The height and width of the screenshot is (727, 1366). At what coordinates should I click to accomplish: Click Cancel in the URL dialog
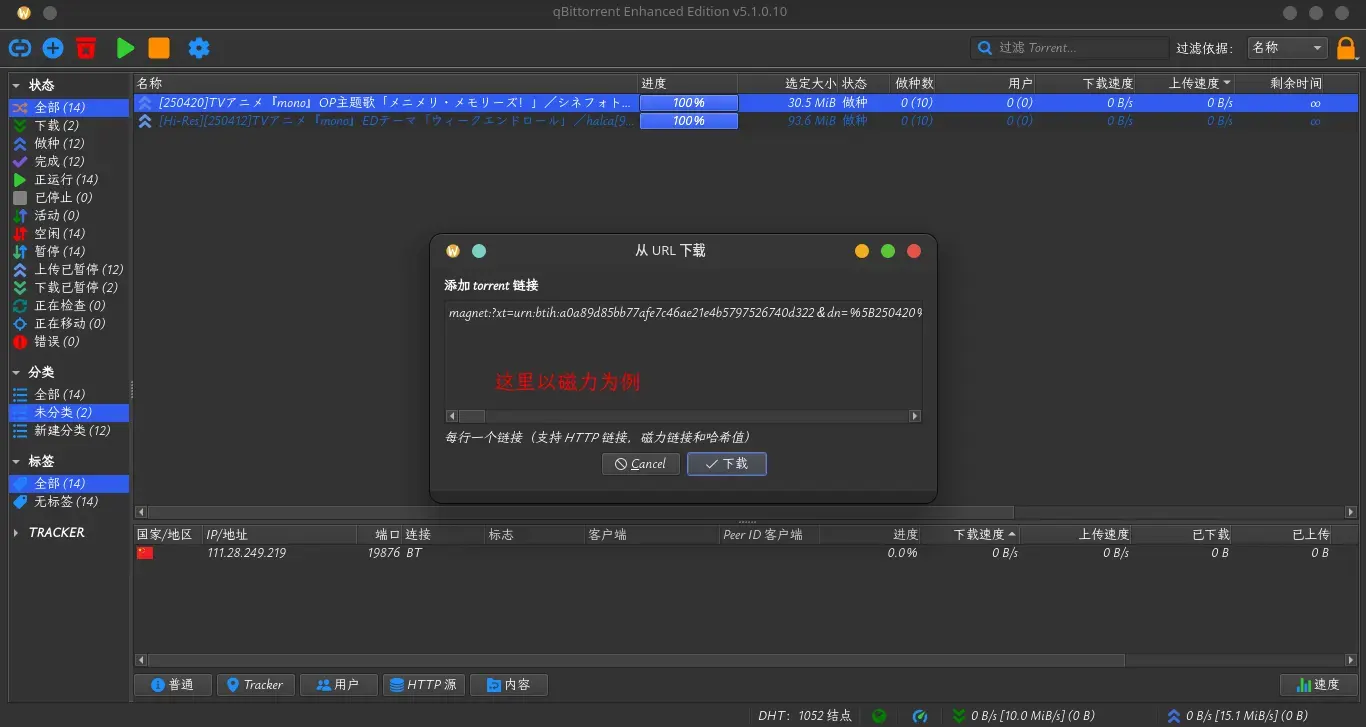(x=640, y=464)
